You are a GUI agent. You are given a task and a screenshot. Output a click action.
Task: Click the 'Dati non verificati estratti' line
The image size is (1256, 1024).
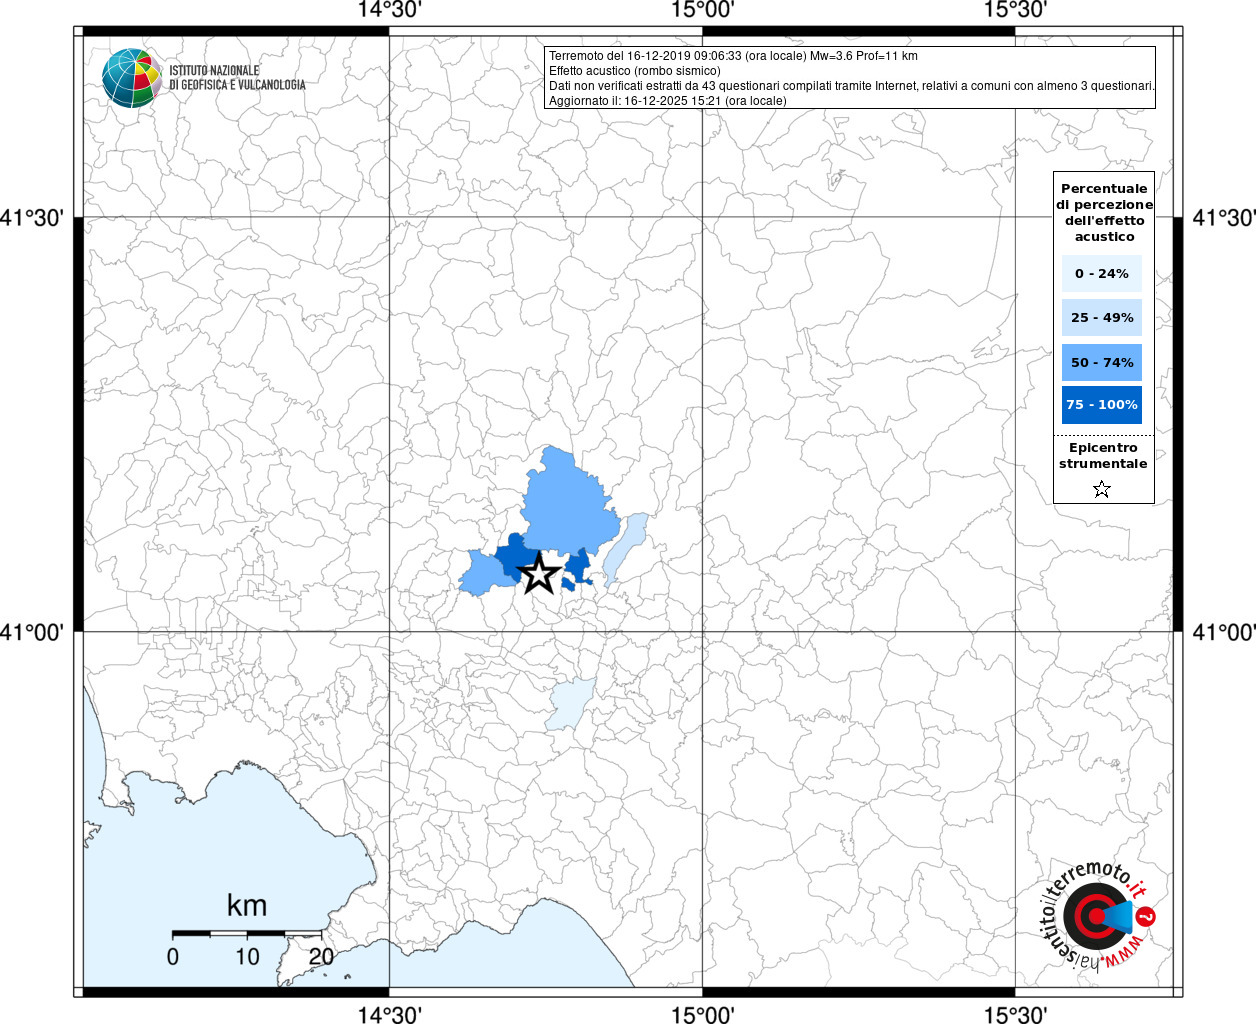click(852, 86)
